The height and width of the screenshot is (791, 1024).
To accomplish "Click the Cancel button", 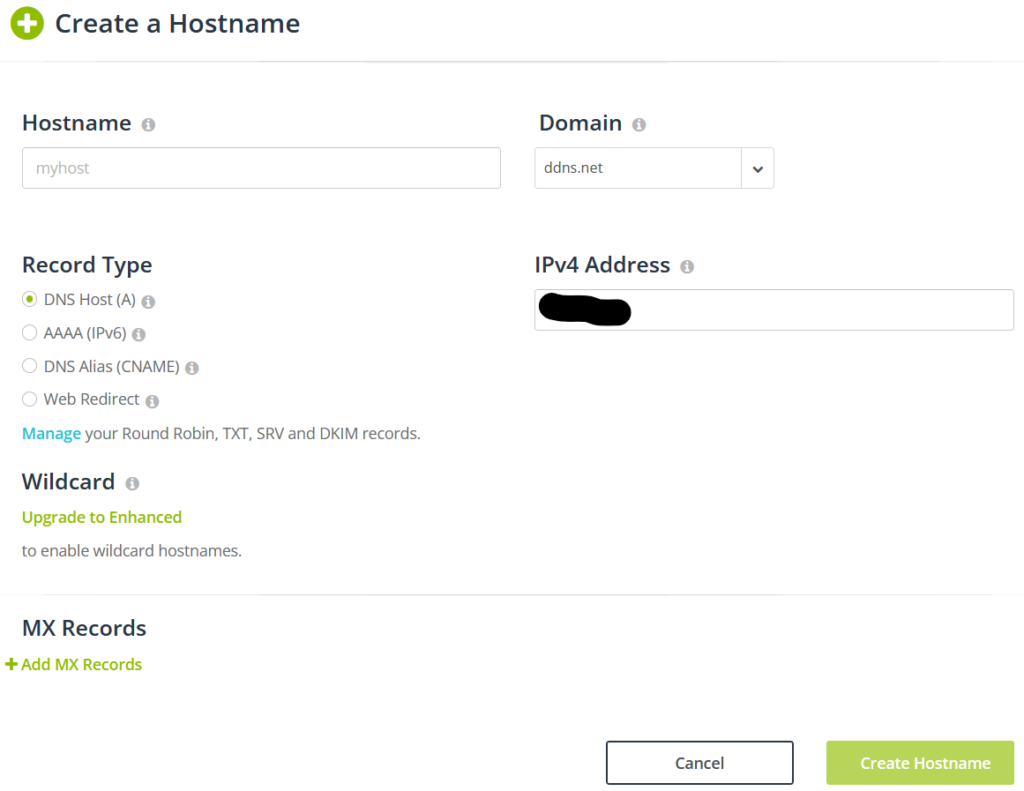I will pos(699,762).
